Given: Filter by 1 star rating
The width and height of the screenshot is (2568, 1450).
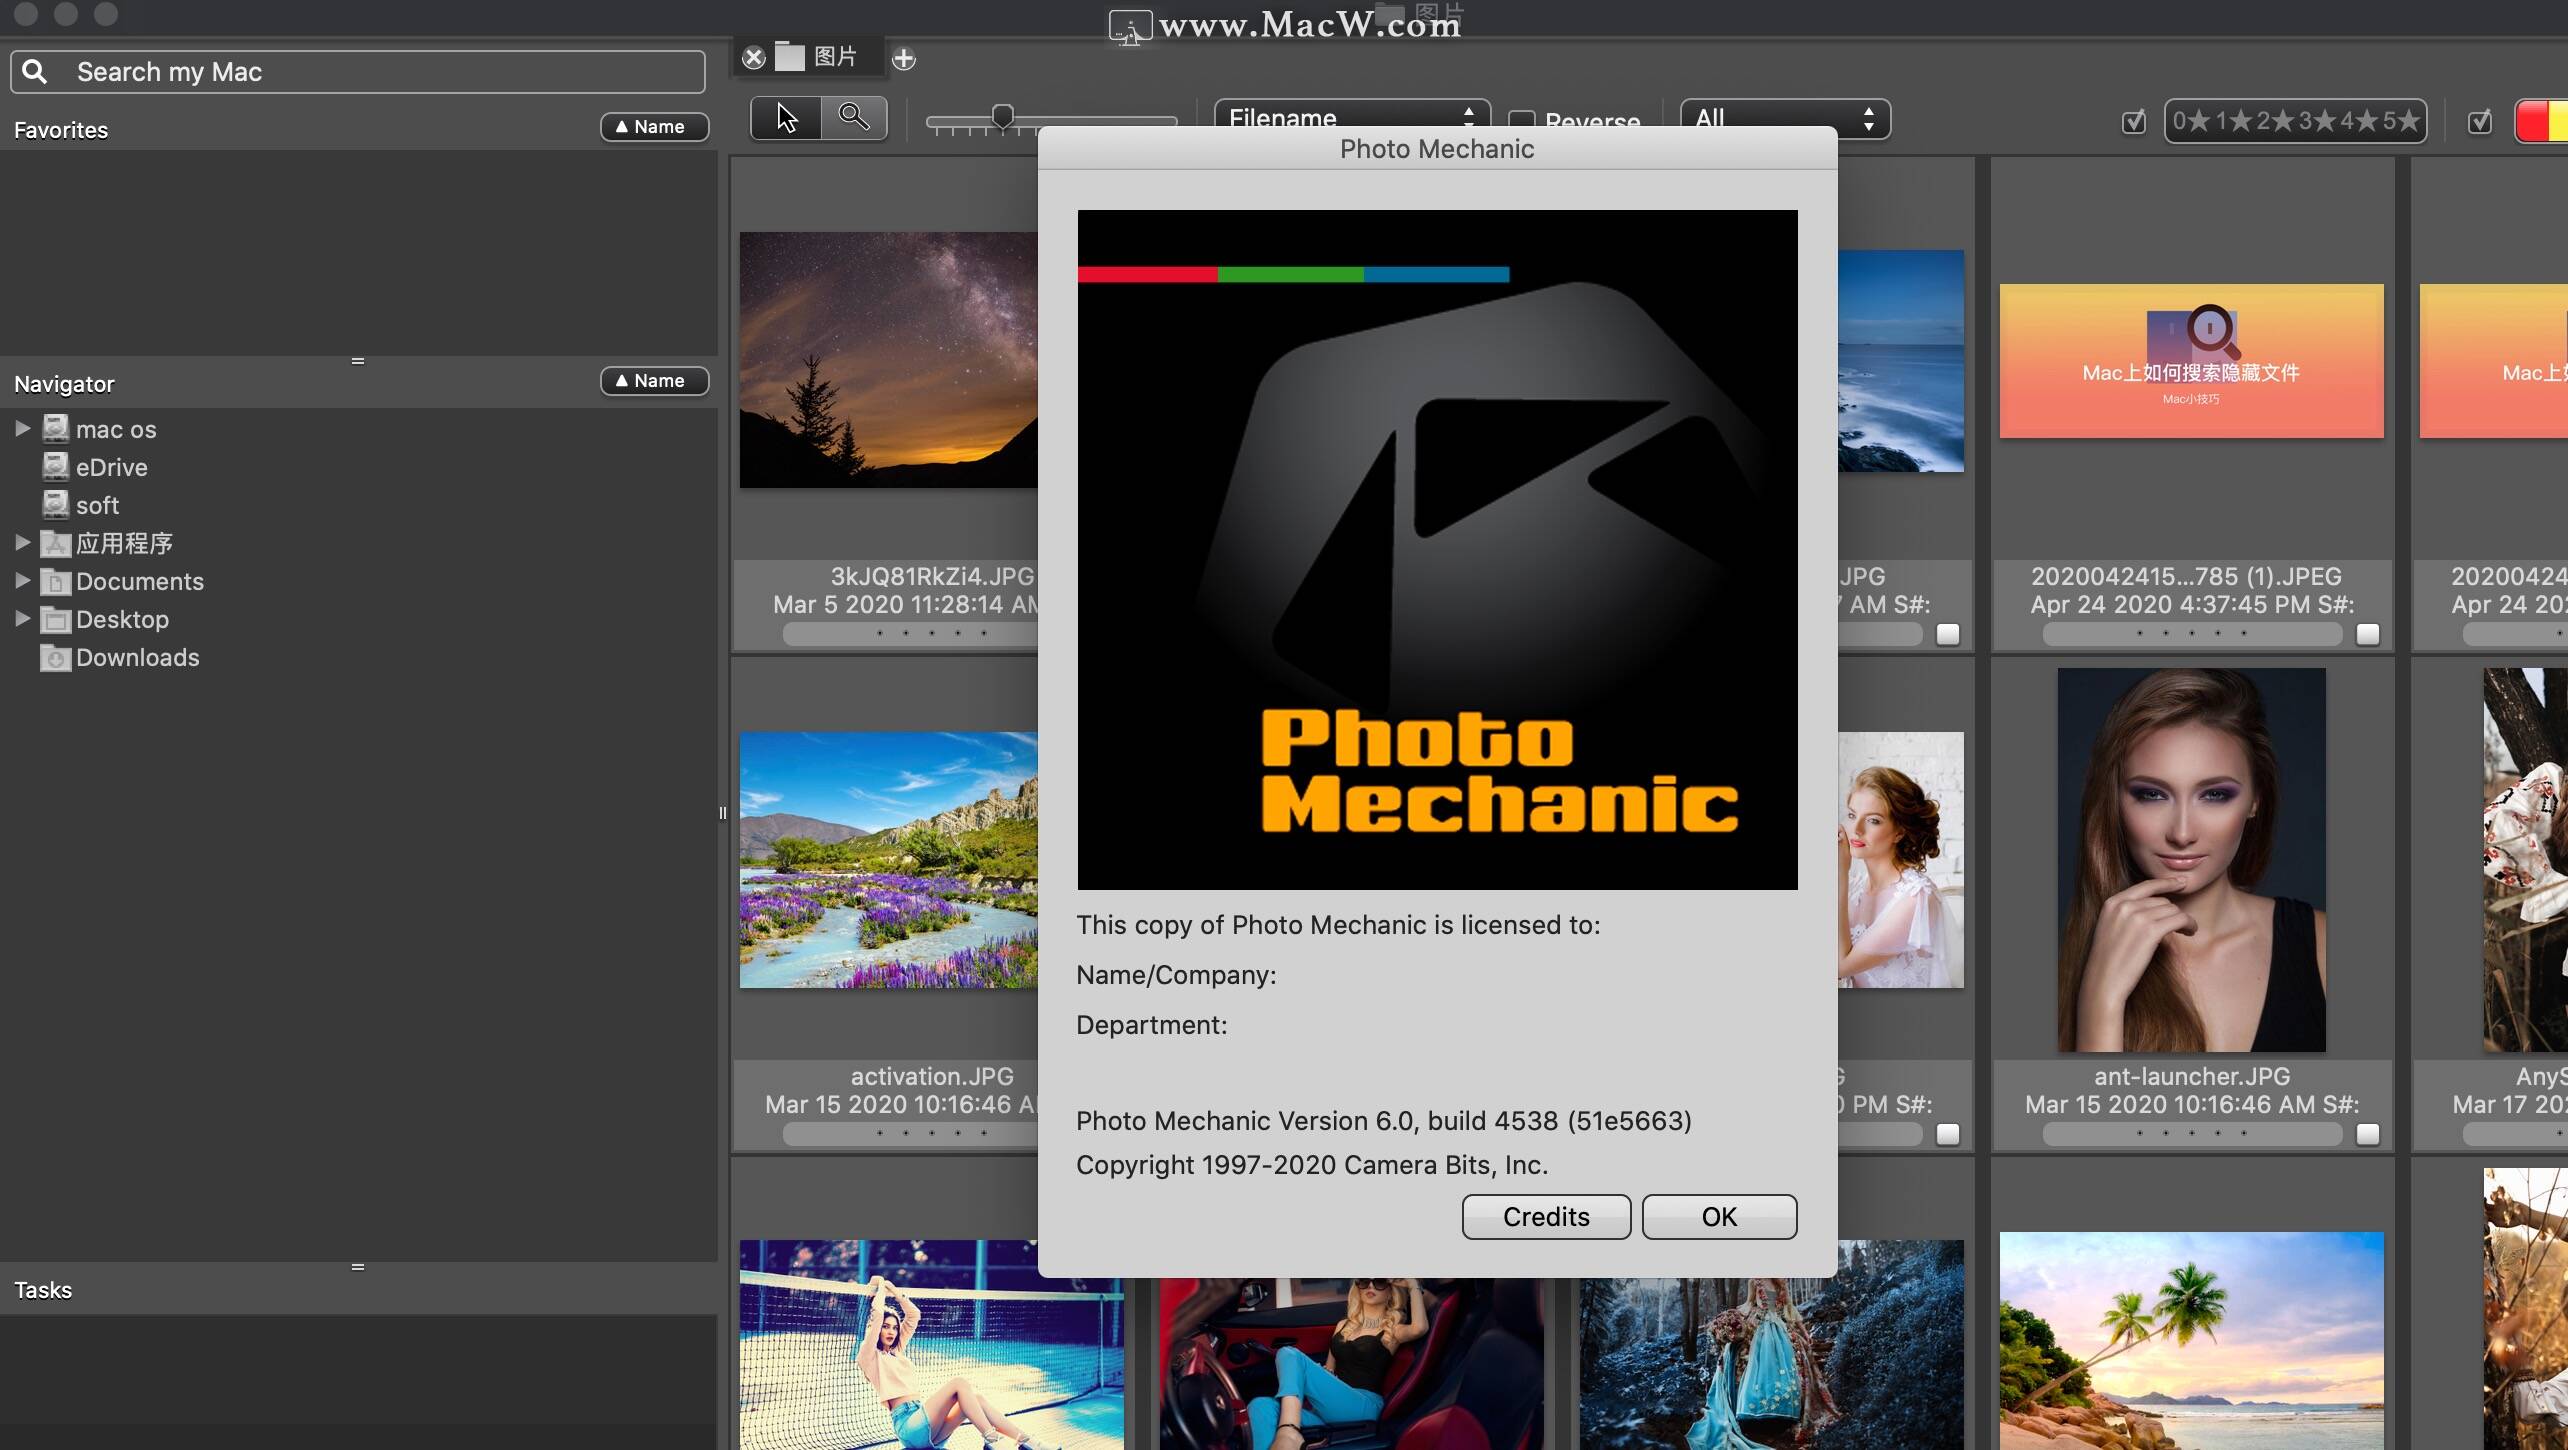Looking at the screenshot, I should (x=2233, y=121).
